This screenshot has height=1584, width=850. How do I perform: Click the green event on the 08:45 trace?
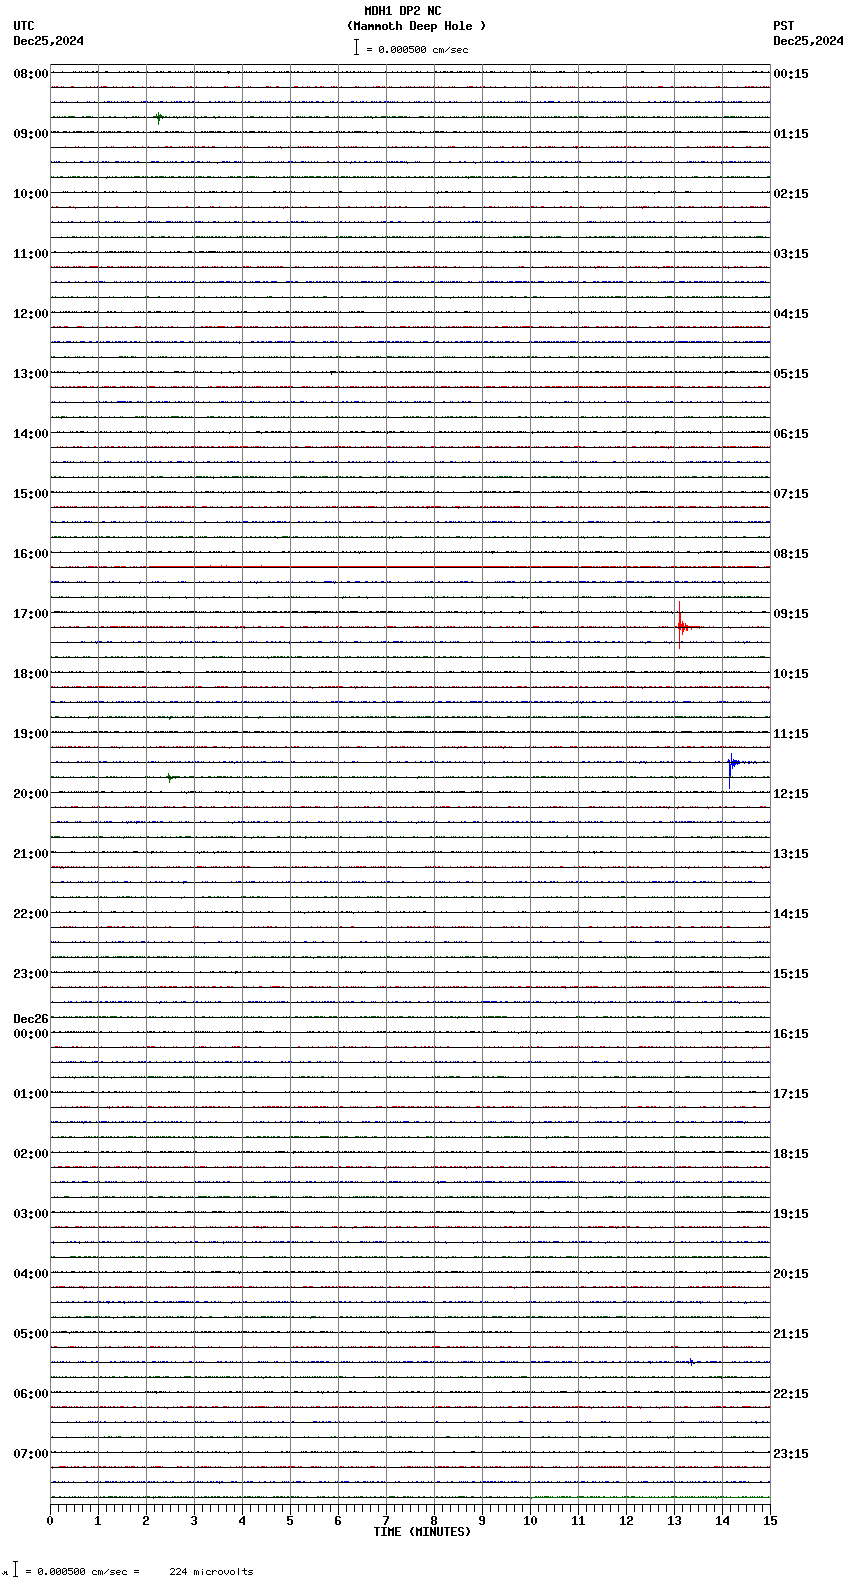tap(159, 118)
